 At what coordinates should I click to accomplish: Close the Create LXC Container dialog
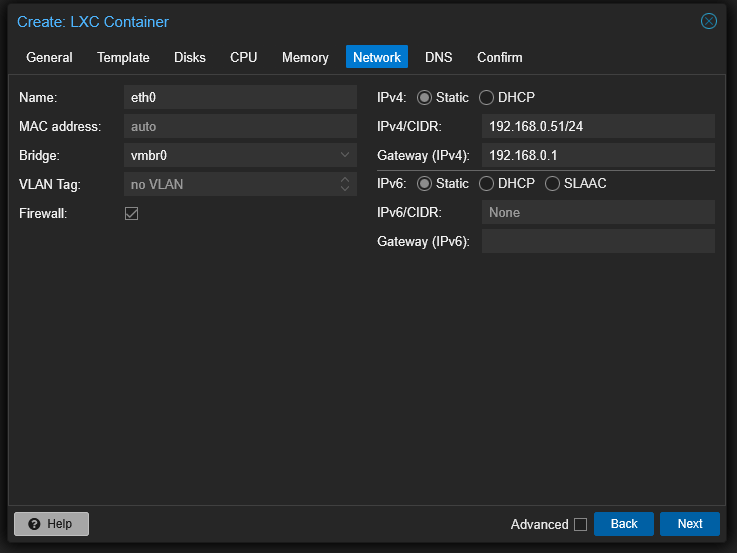pos(708,21)
